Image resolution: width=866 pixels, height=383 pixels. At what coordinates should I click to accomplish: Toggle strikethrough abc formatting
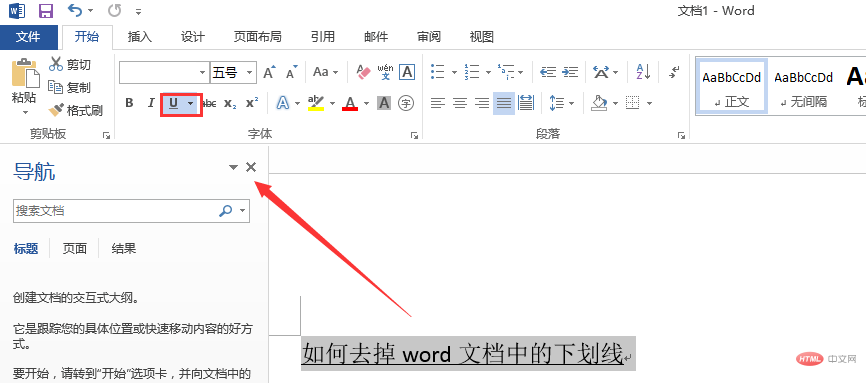[x=209, y=103]
